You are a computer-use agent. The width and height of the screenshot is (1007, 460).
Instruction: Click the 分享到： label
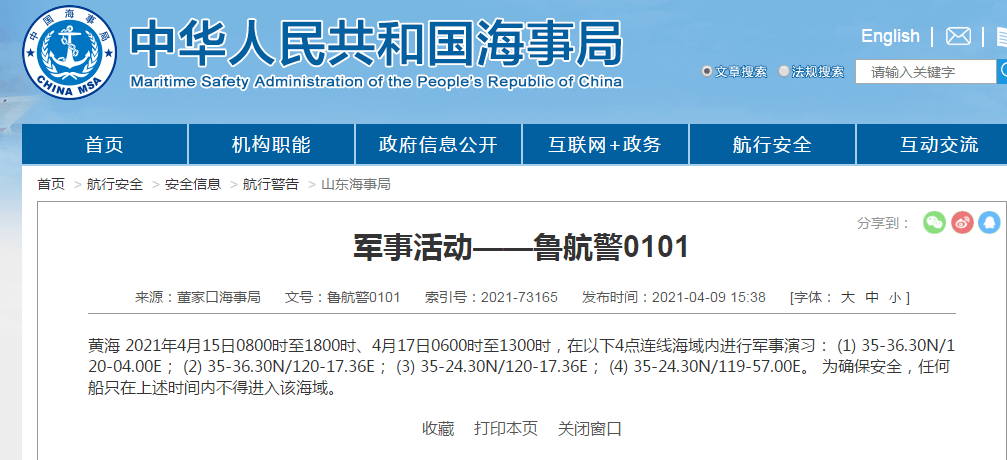[x=884, y=223]
